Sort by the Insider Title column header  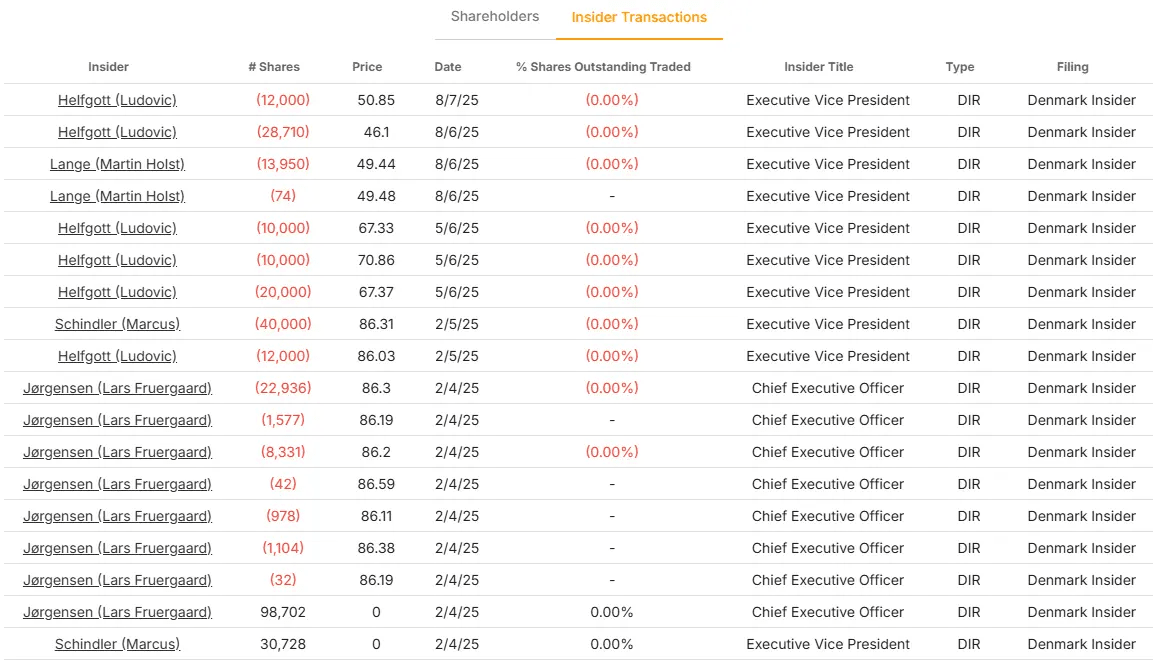tap(819, 67)
